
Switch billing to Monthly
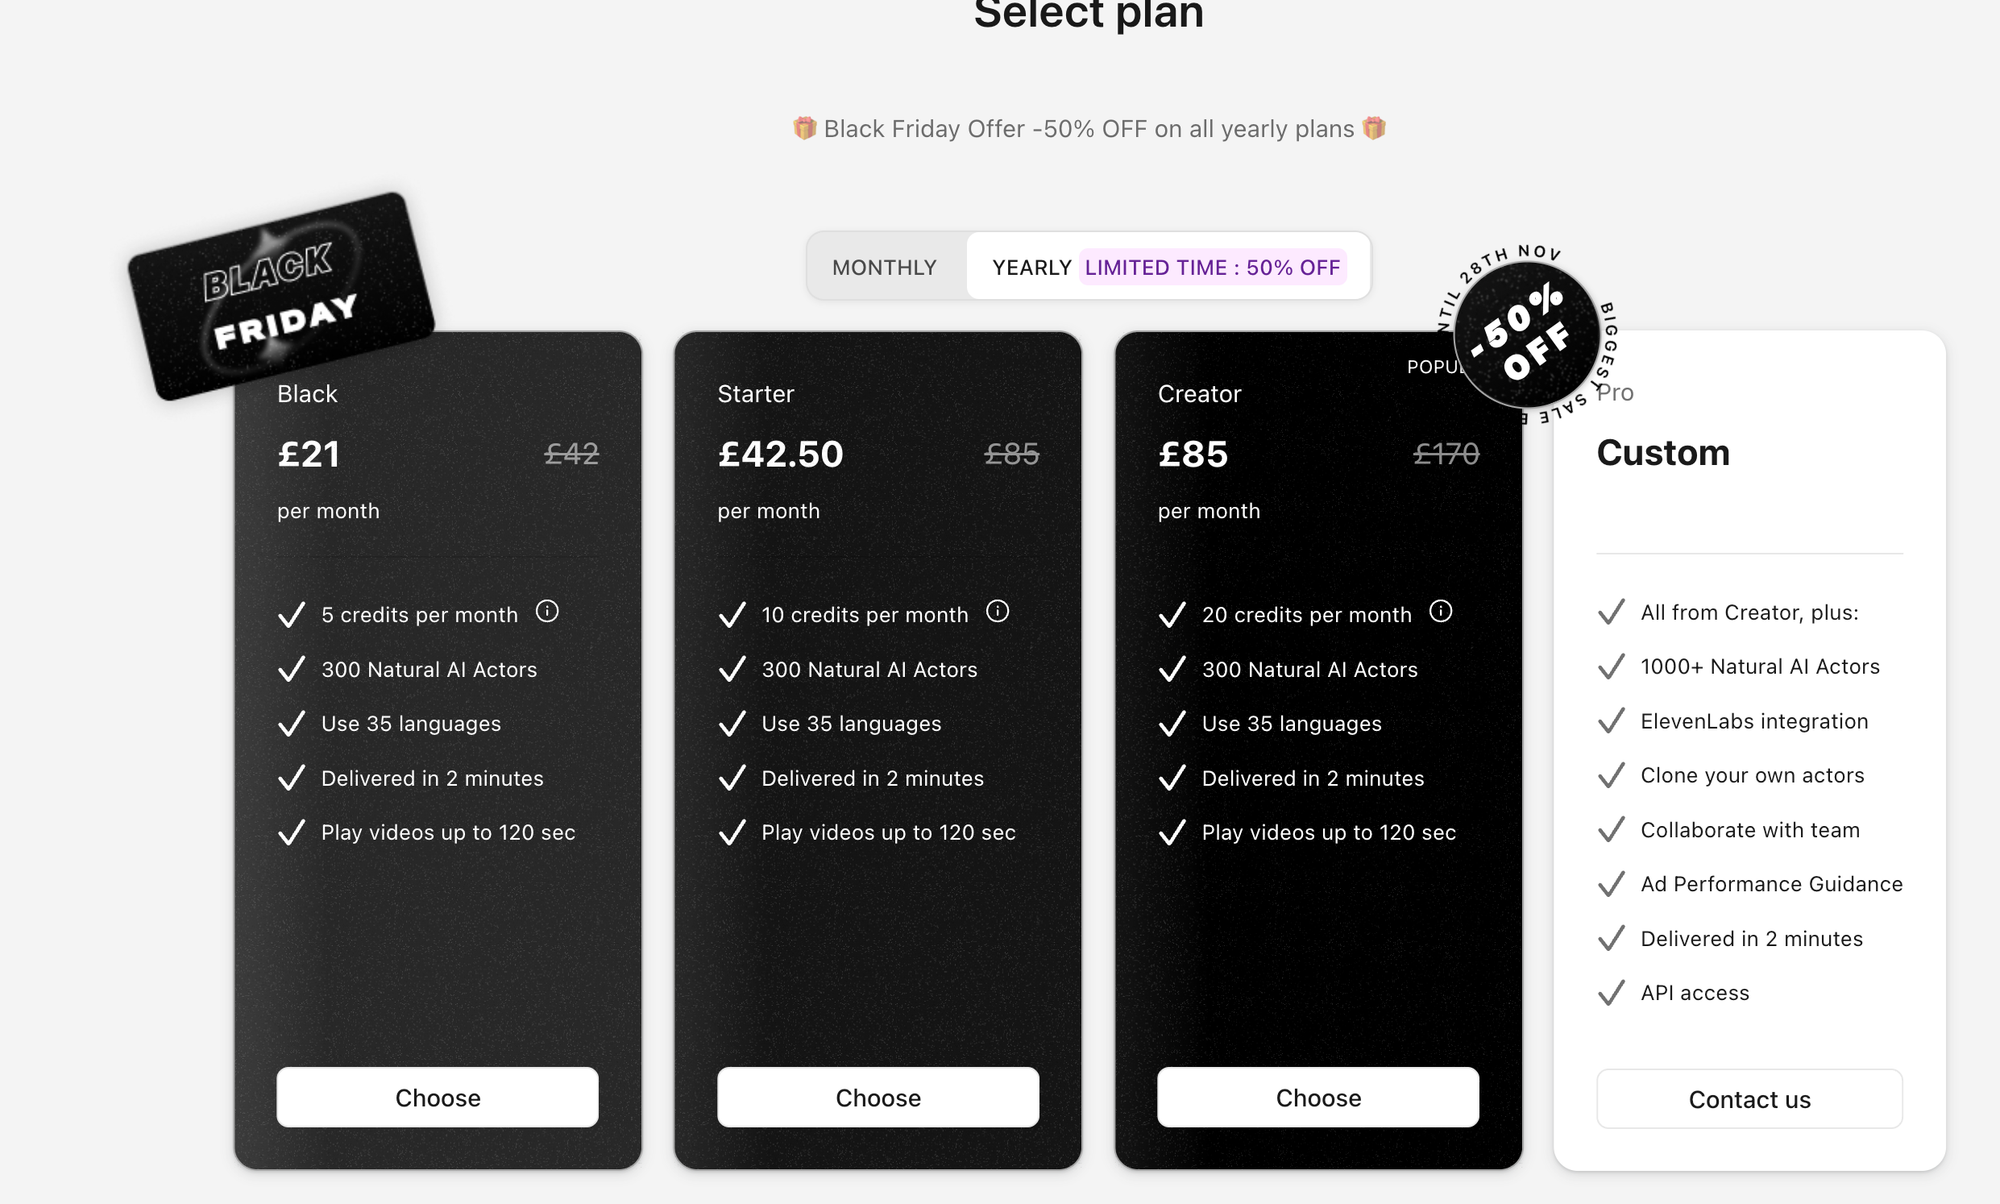[885, 267]
